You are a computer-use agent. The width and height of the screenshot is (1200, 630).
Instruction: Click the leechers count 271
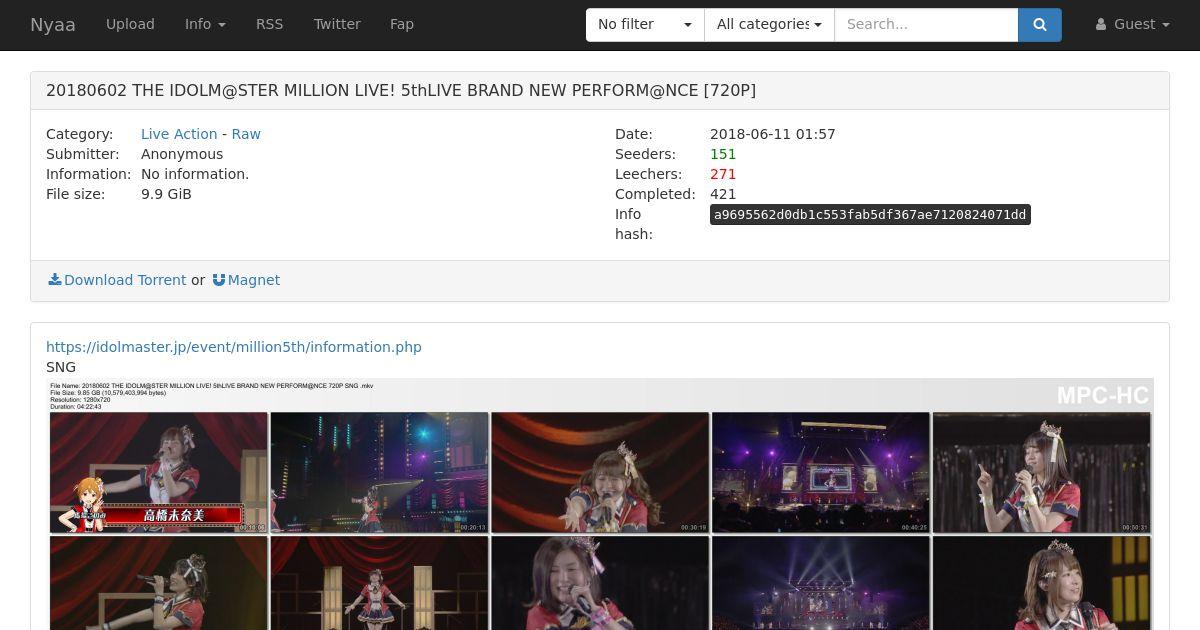point(723,174)
